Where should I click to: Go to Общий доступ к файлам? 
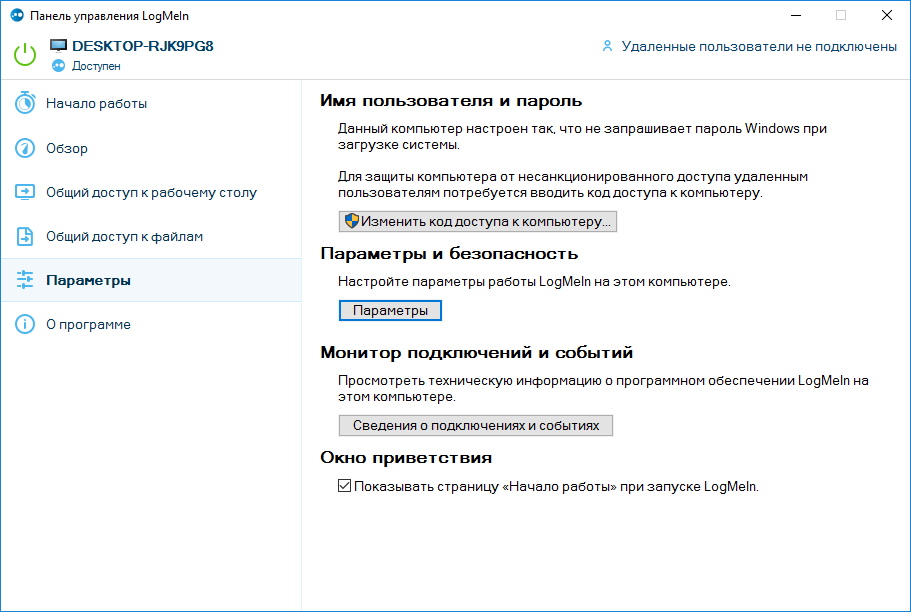coord(151,237)
